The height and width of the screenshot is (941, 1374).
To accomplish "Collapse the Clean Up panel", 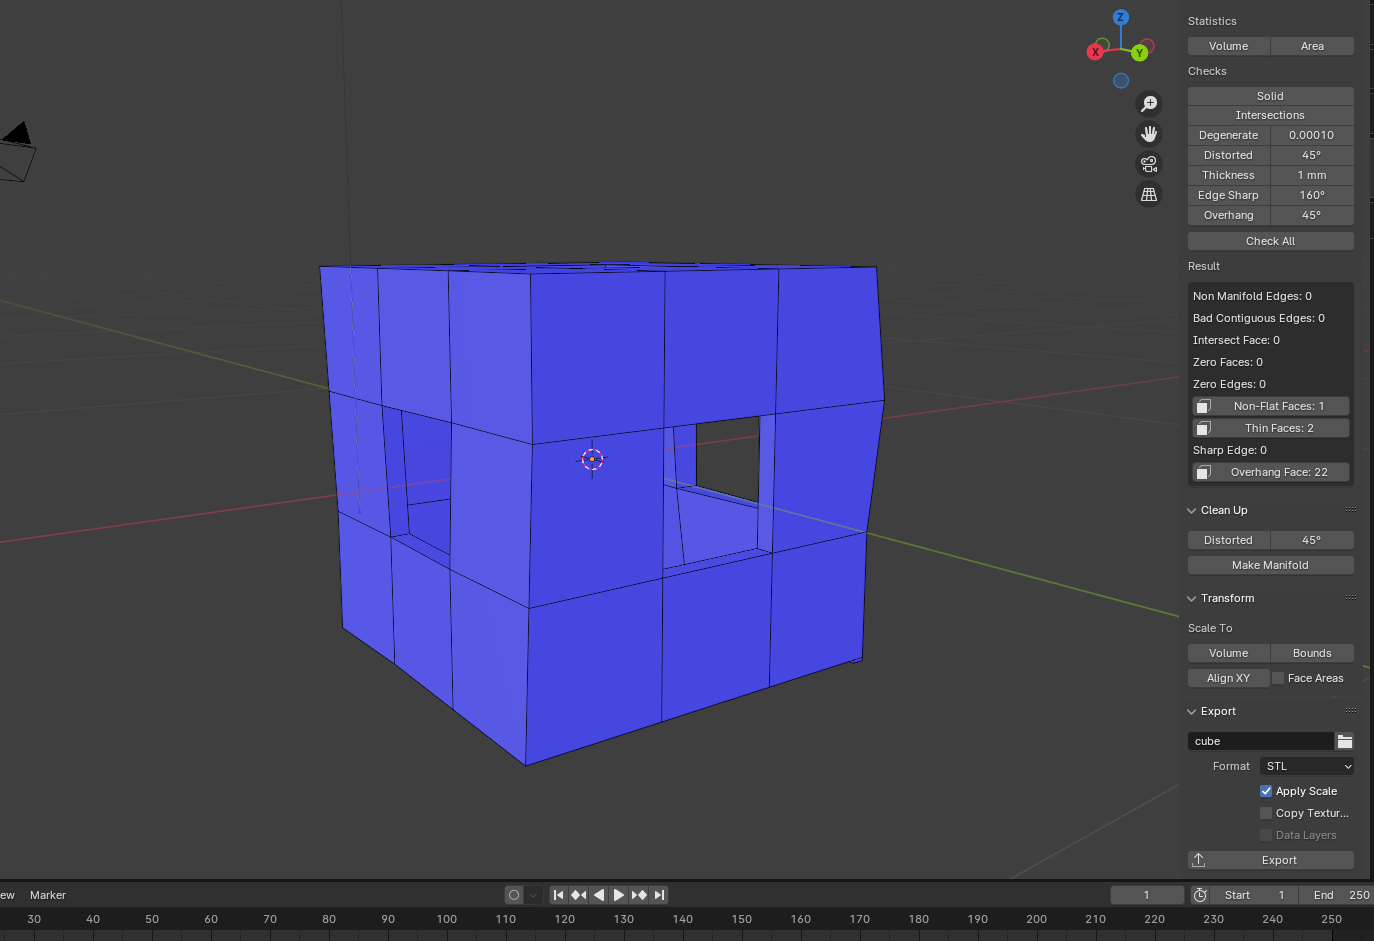I will 1192,510.
